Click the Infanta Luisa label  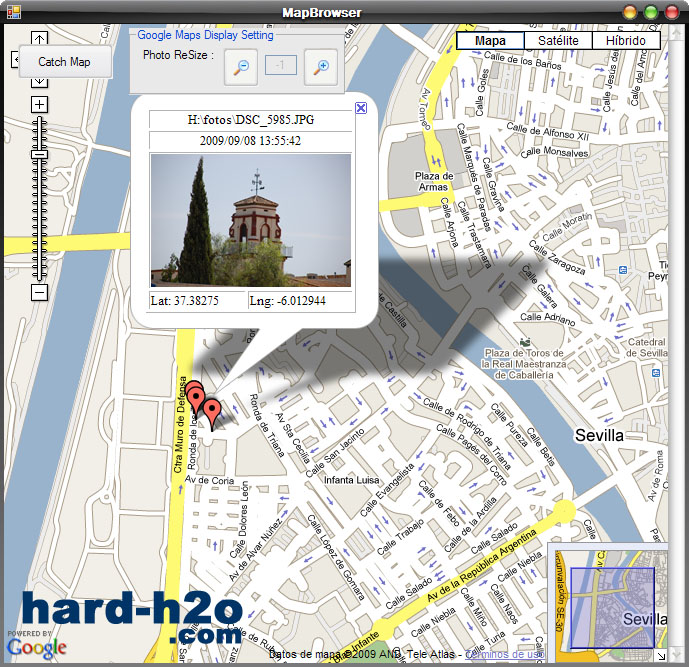(352, 480)
